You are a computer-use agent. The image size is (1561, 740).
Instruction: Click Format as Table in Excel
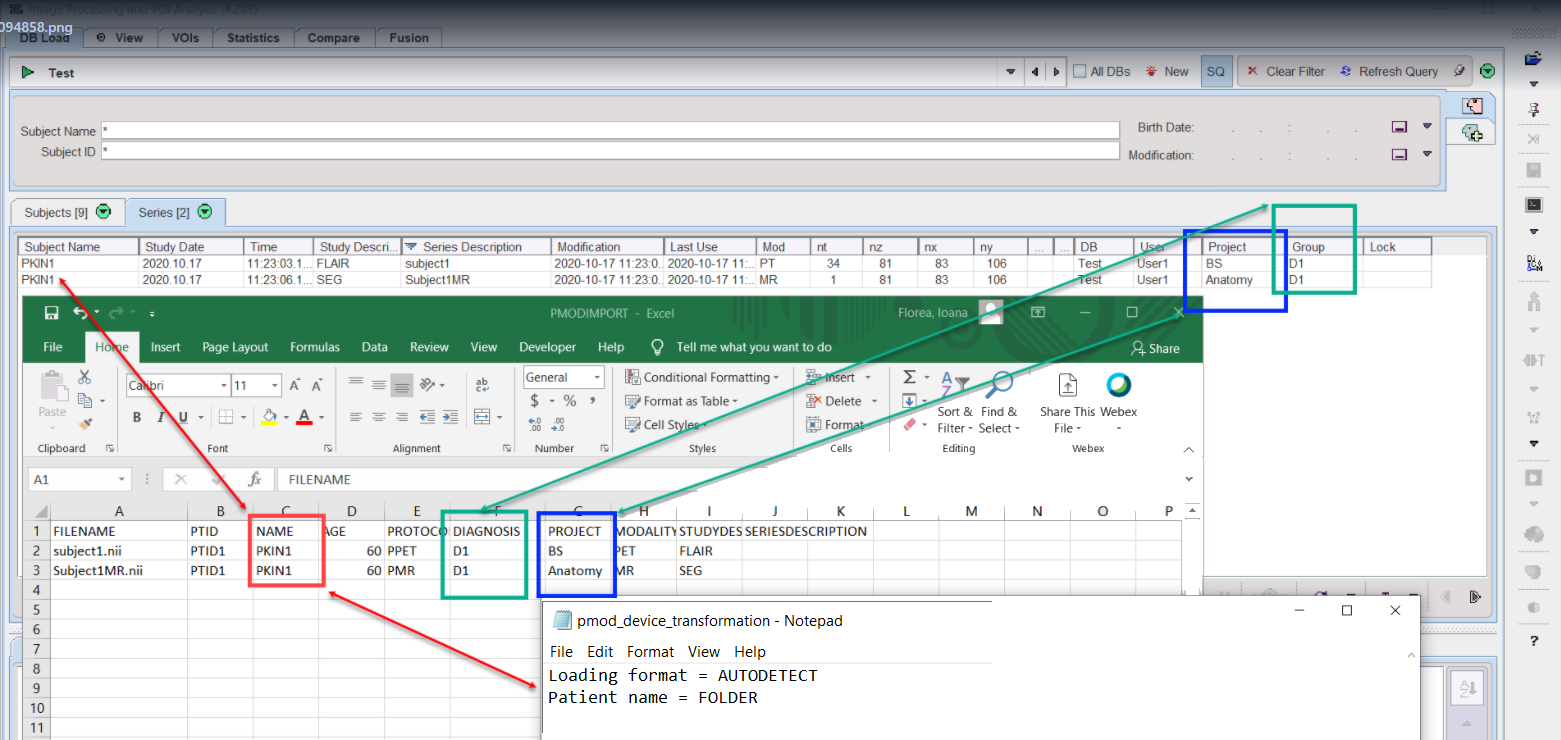pyautogui.click(x=682, y=401)
